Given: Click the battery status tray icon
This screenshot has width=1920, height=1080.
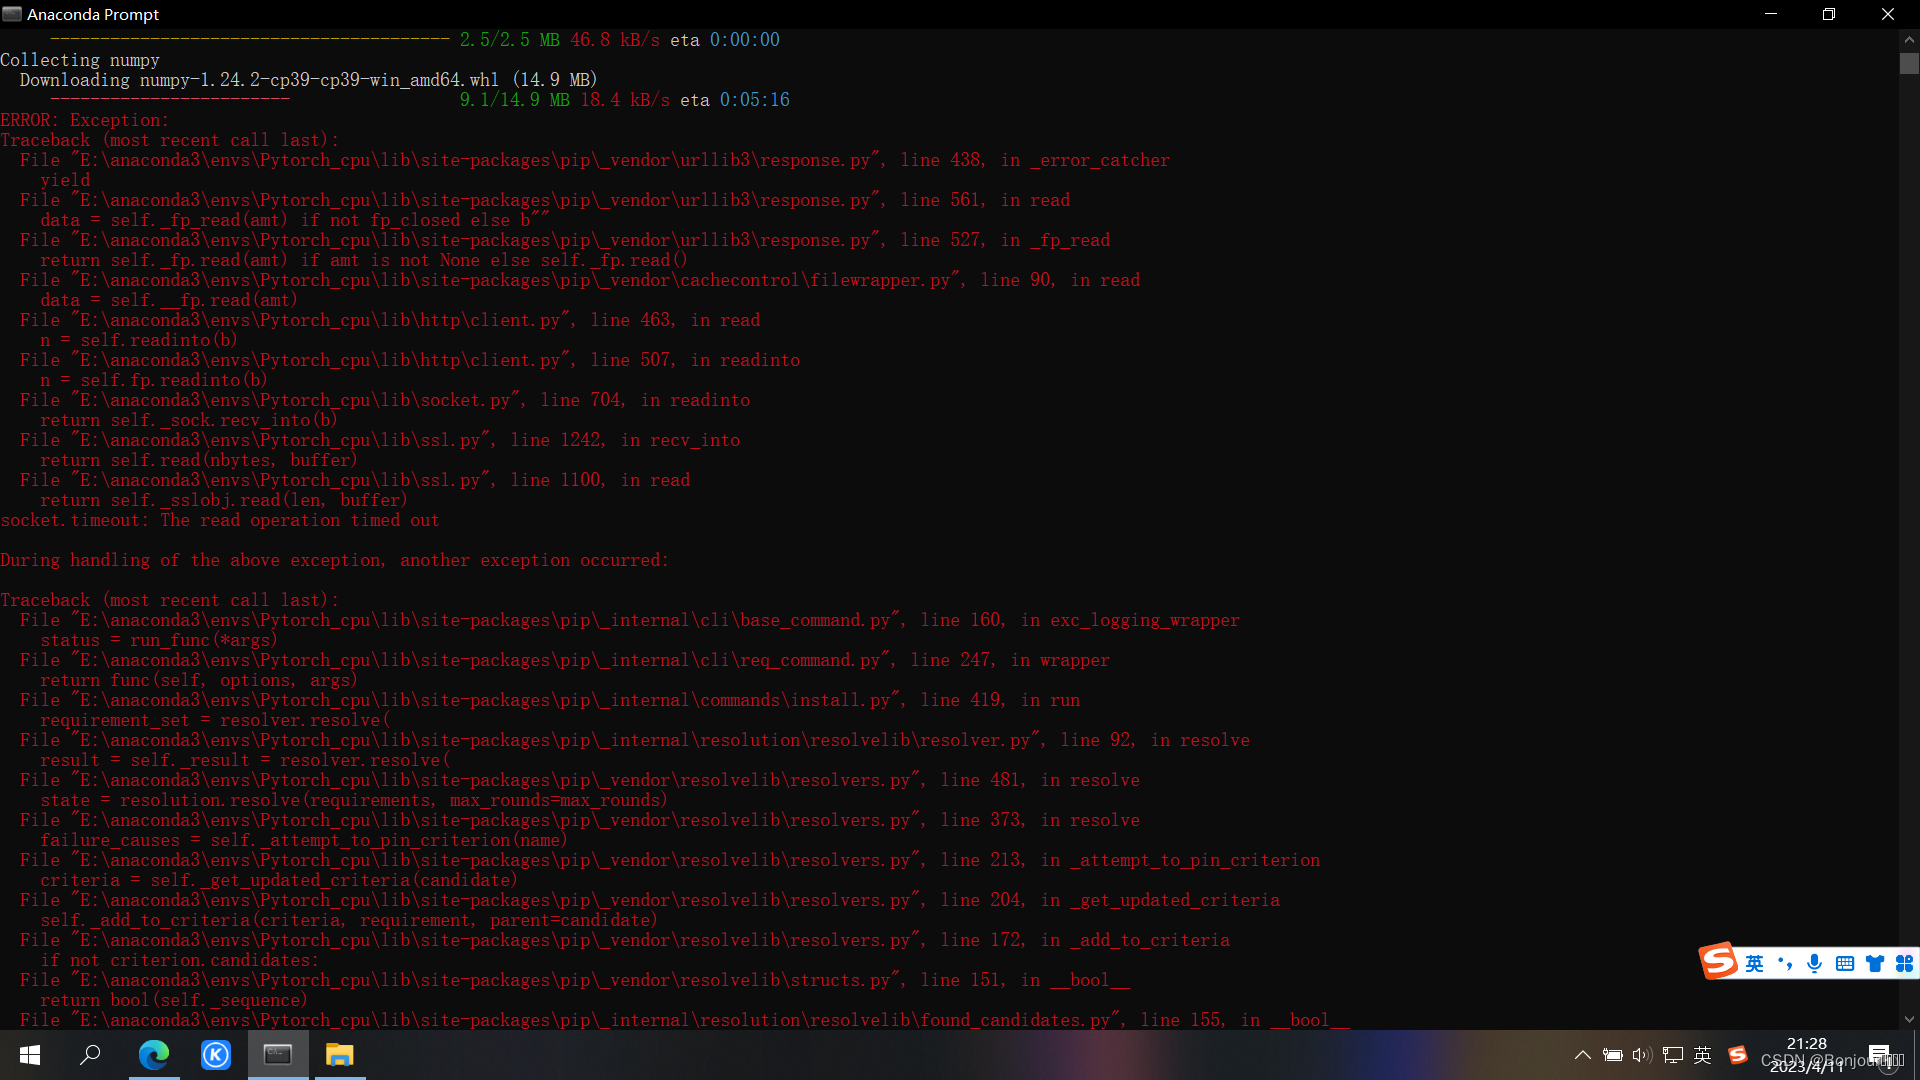Looking at the screenshot, I should tap(1612, 1055).
